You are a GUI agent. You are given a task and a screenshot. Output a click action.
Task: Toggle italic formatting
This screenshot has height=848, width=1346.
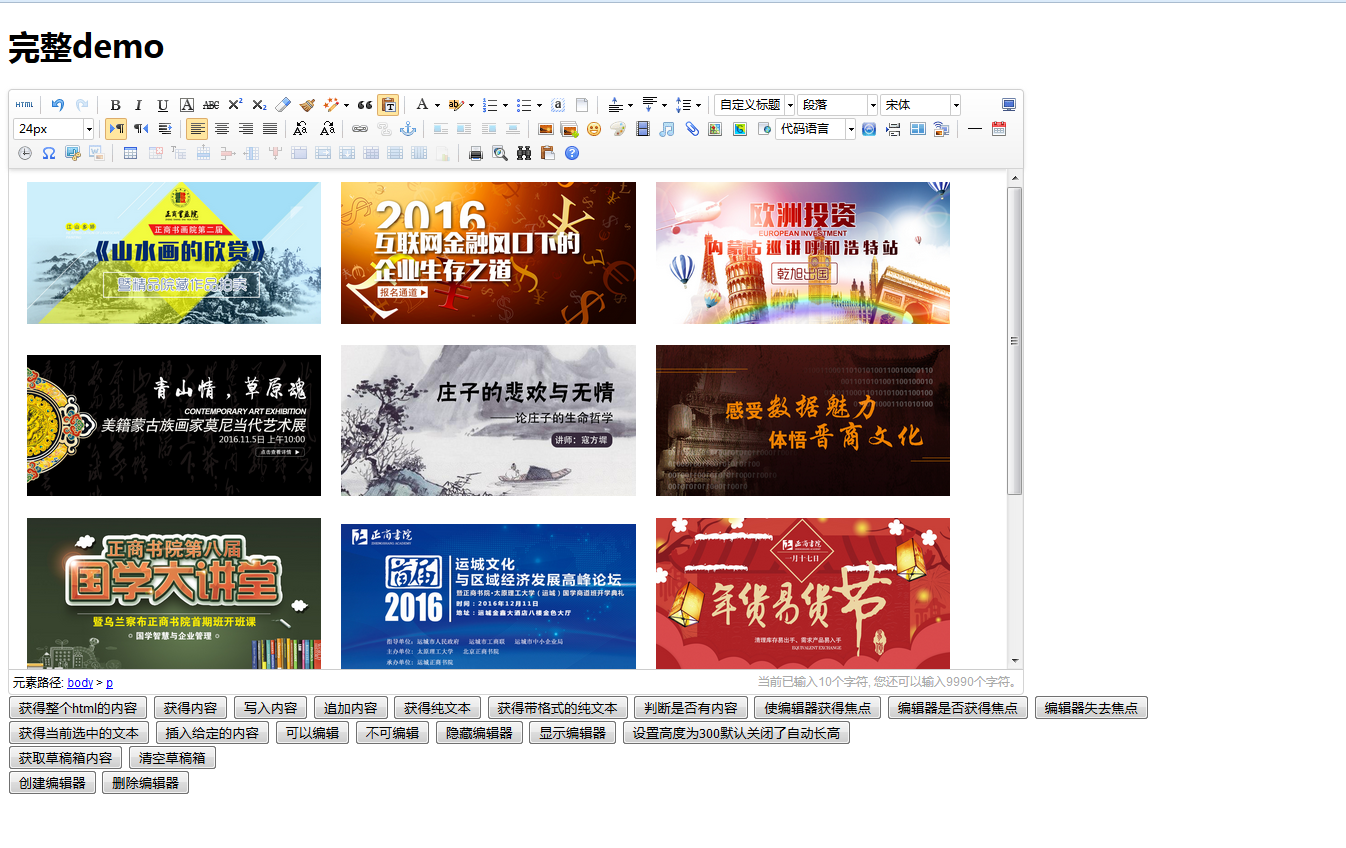139,105
